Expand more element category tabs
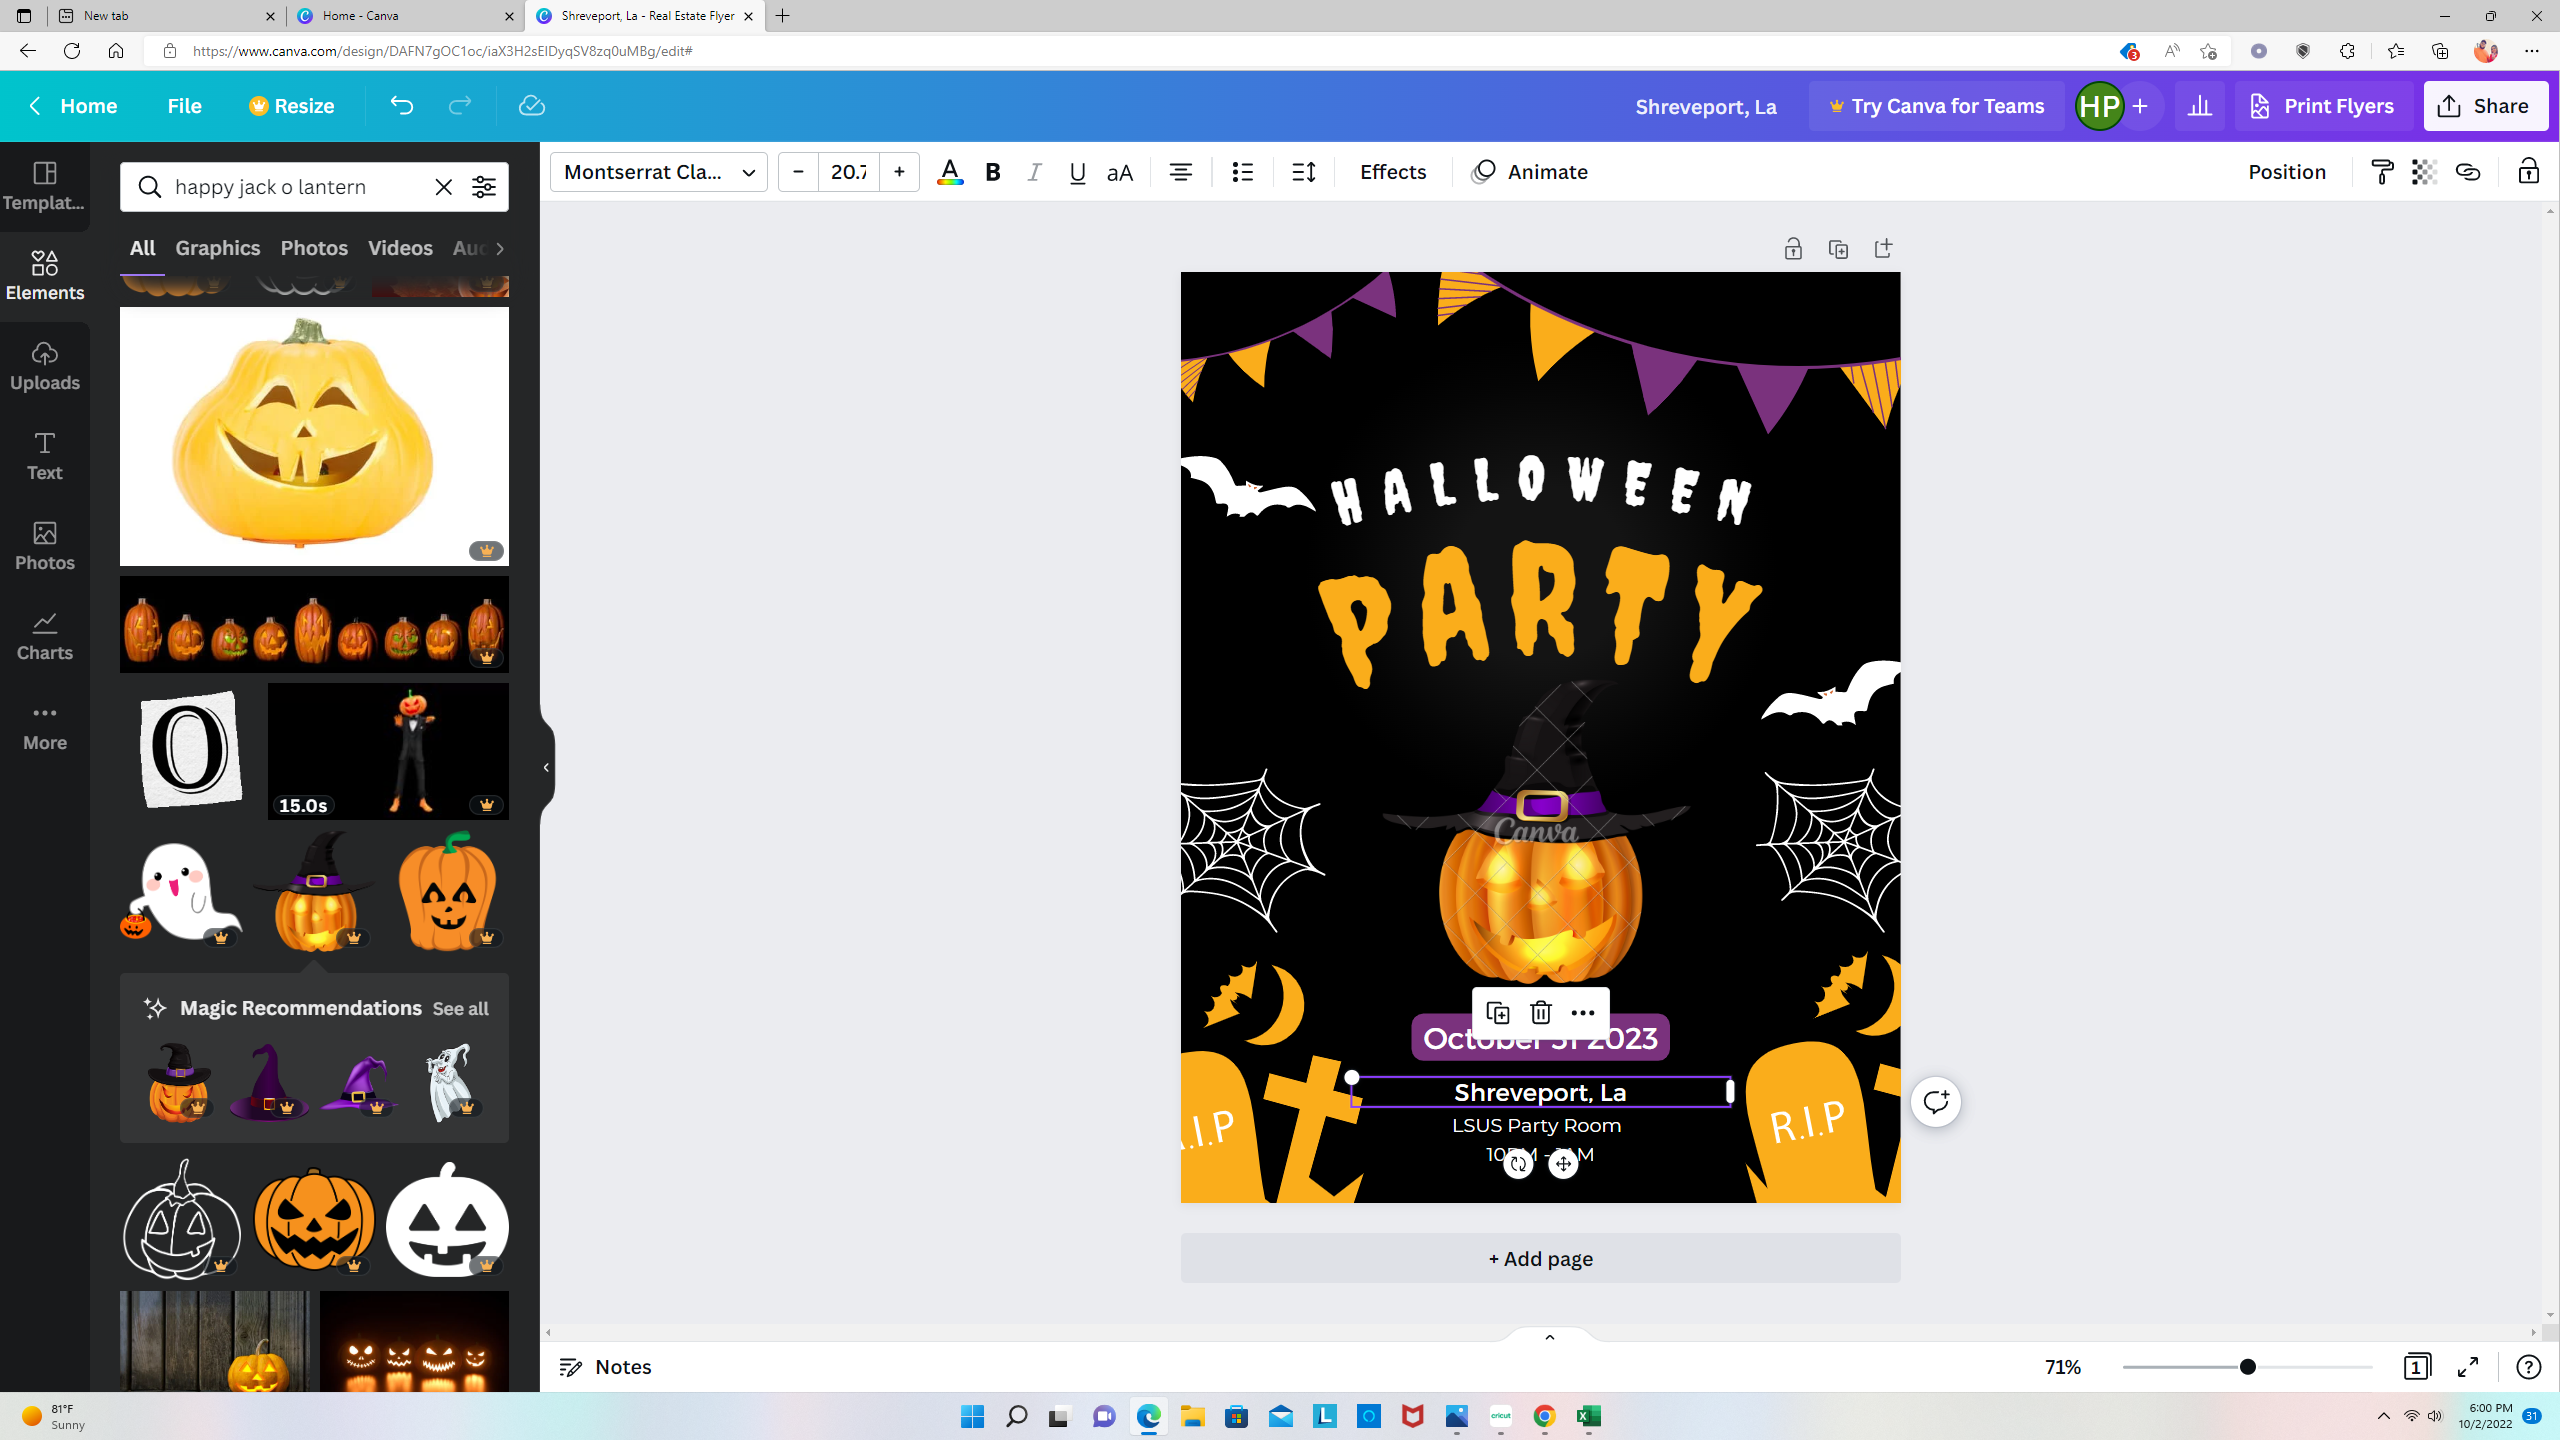The height and width of the screenshot is (1440, 2560). [502, 248]
